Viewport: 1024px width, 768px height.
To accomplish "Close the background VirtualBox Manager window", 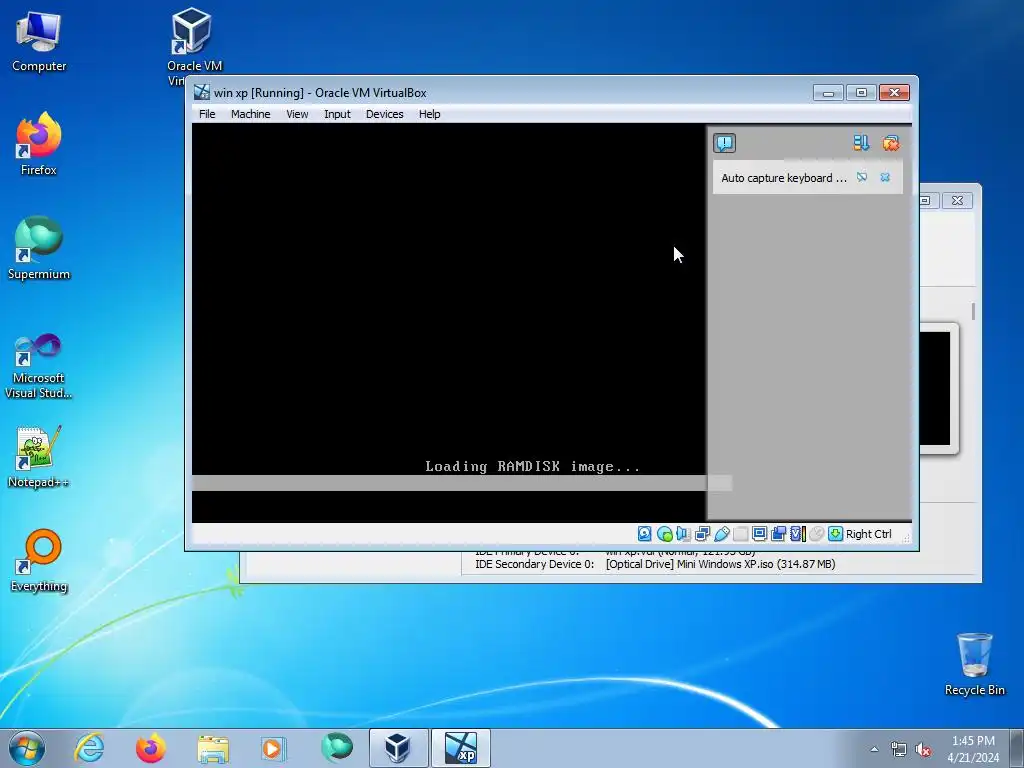I will click(957, 200).
